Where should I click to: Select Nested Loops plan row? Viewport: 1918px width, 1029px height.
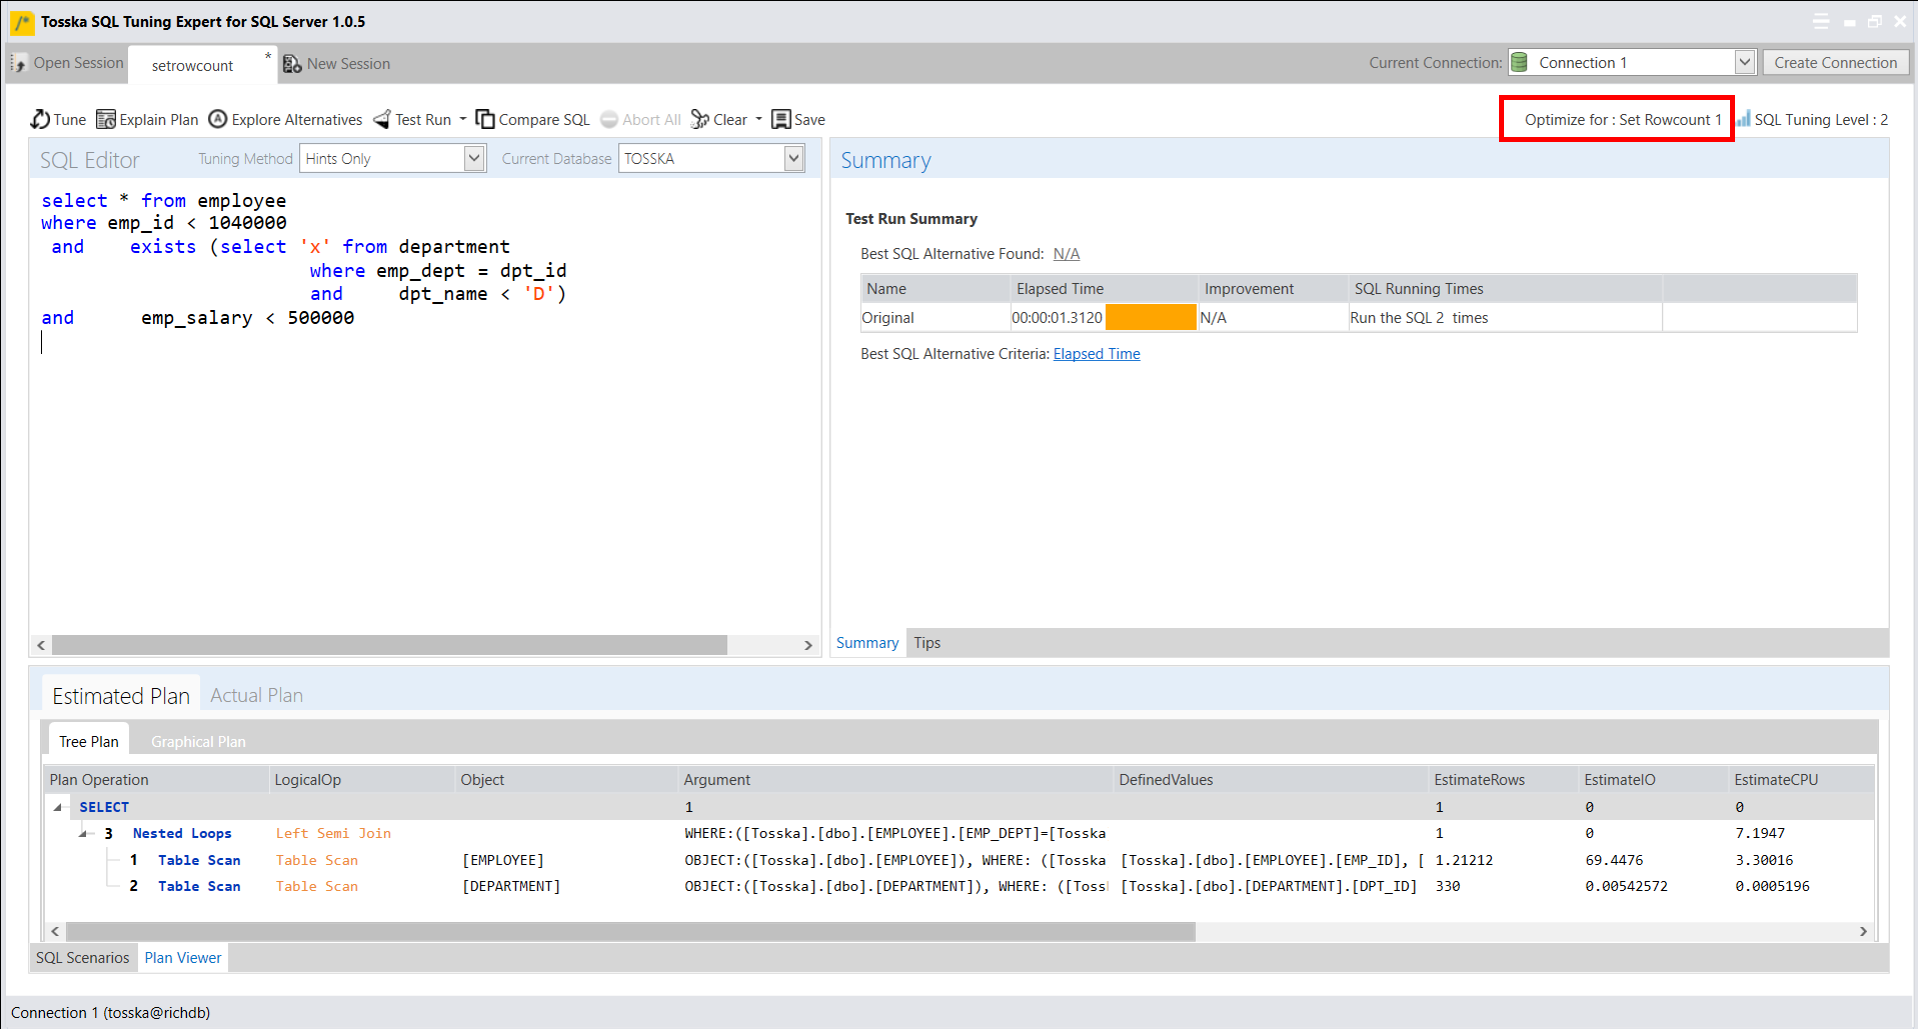click(x=960, y=833)
